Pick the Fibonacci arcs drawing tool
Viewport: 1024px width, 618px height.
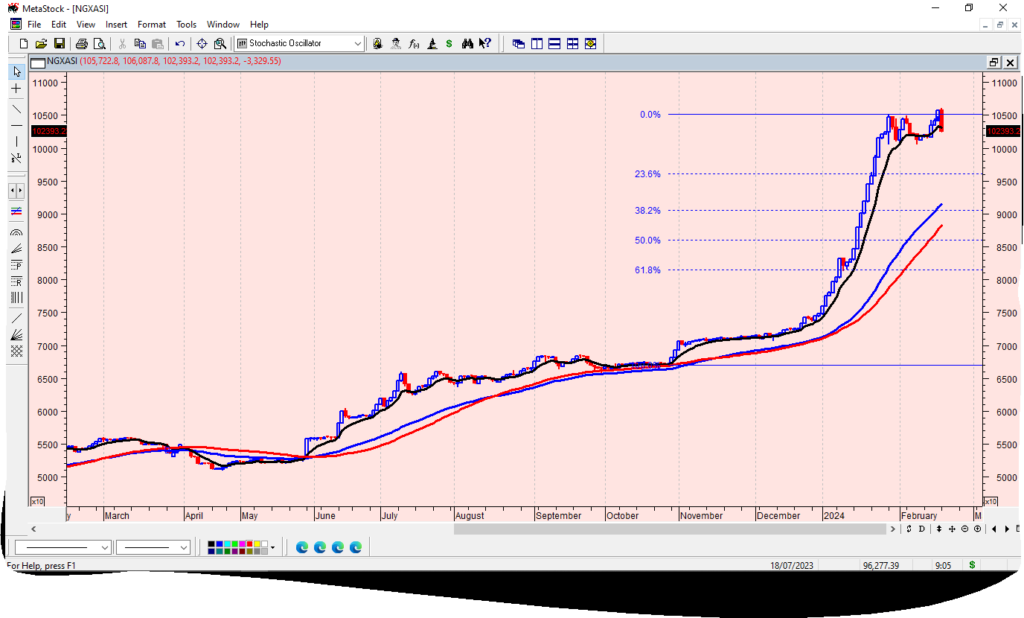16,231
